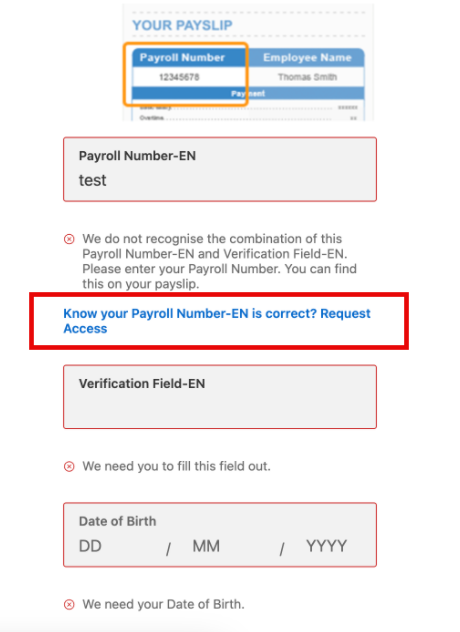This screenshot has width=460, height=632.
Task: Click the Payroll Number-EN input containing 'test'
Action: click(x=220, y=169)
